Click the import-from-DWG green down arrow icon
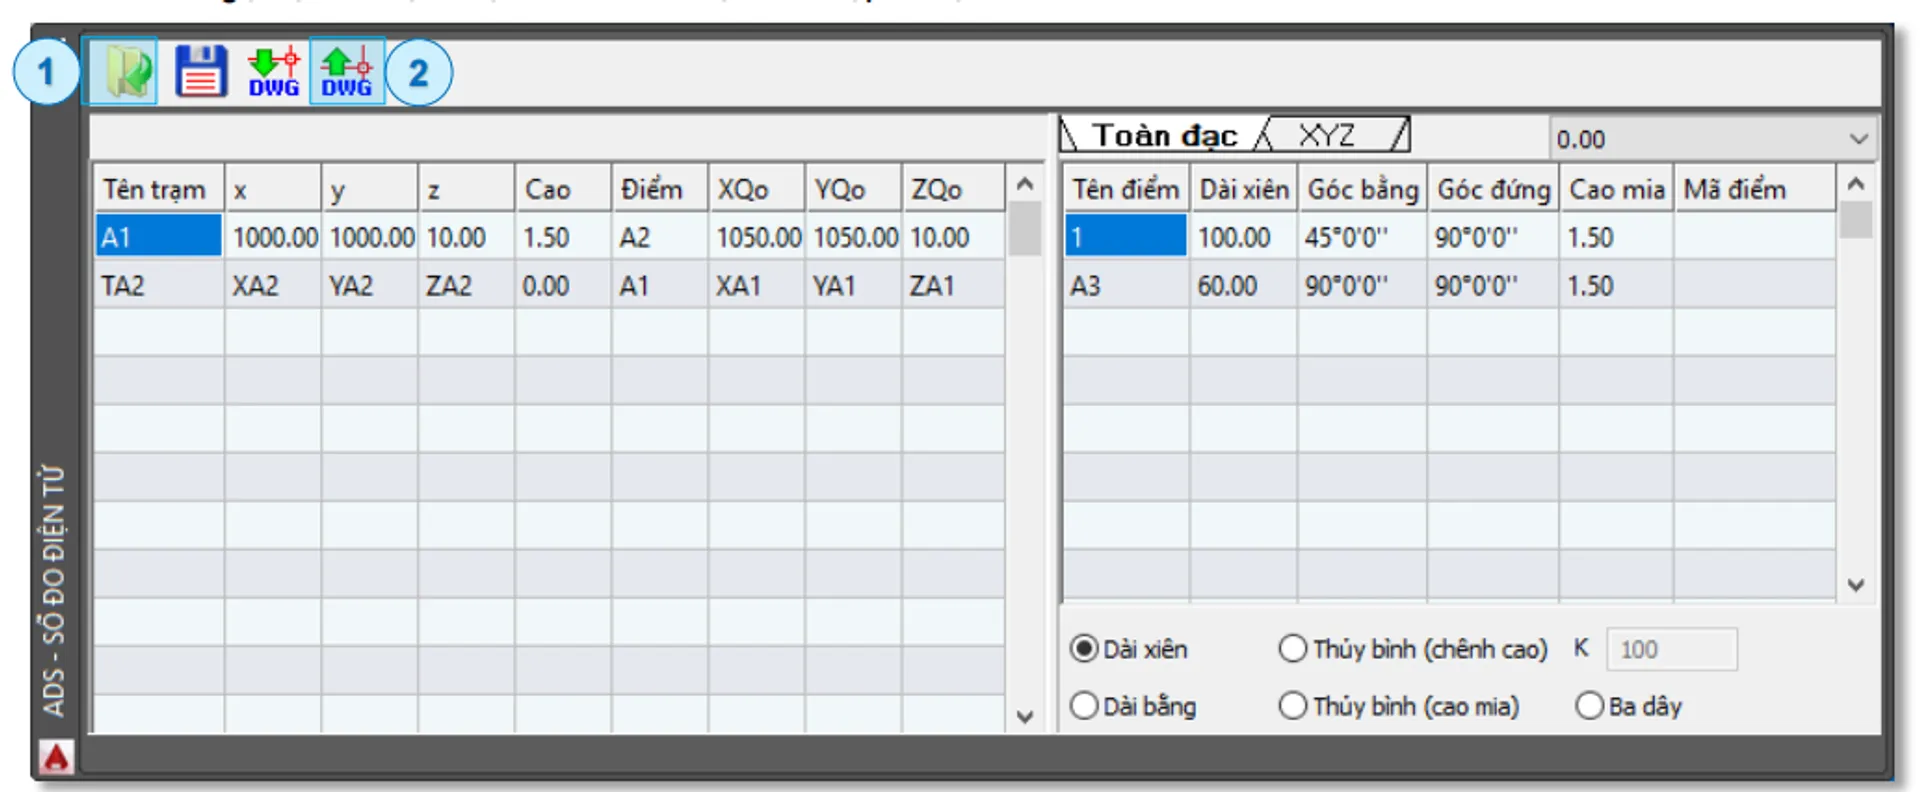This screenshot has height=792, width=1920. point(274,71)
